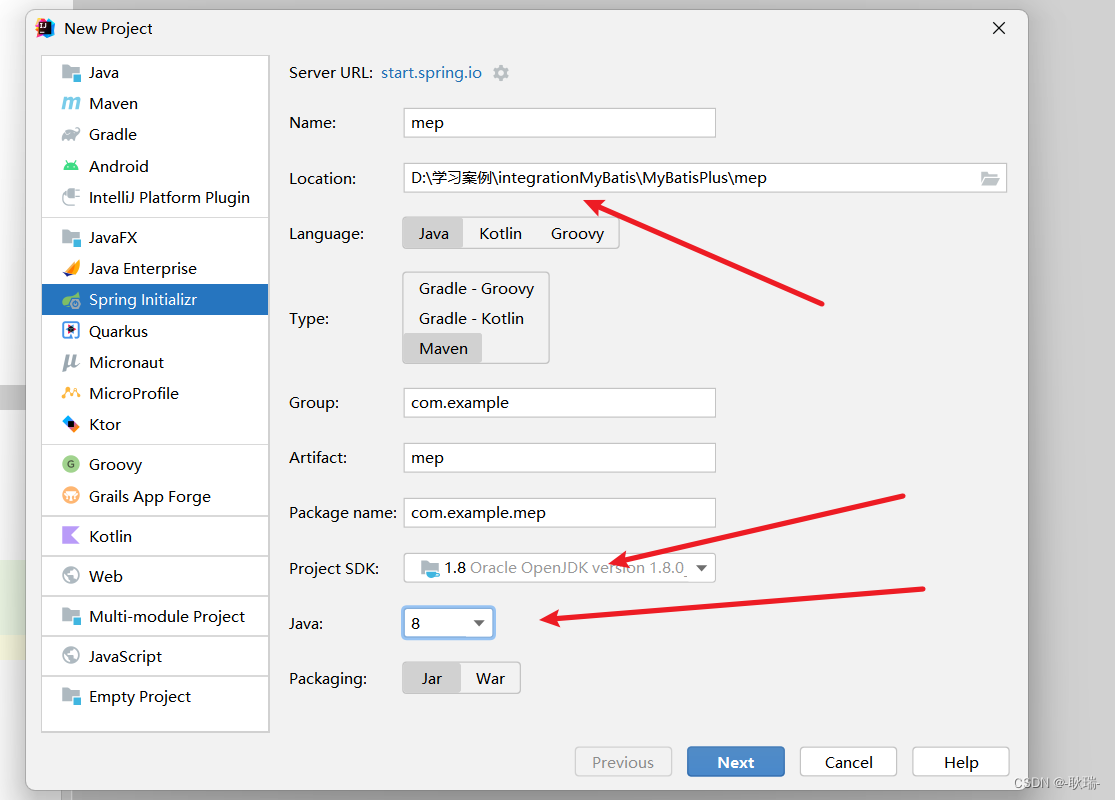The image size is (1115, 800).
Task: Click the Next button
Action: click(x=735, y=762)
